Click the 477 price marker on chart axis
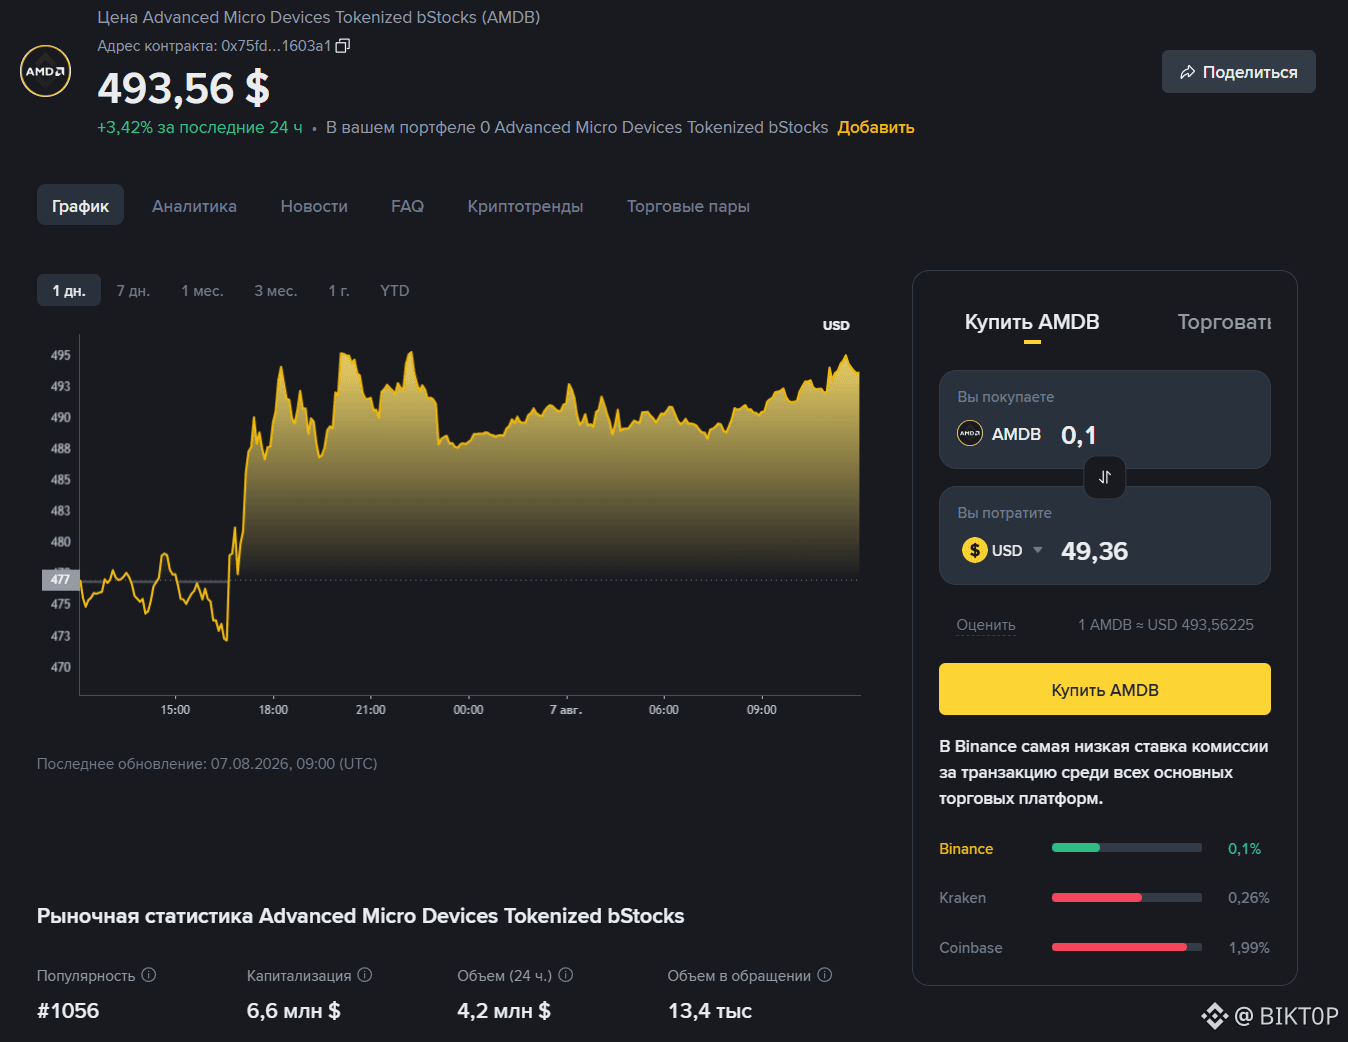1348x1042 pixels. [60, 579]
